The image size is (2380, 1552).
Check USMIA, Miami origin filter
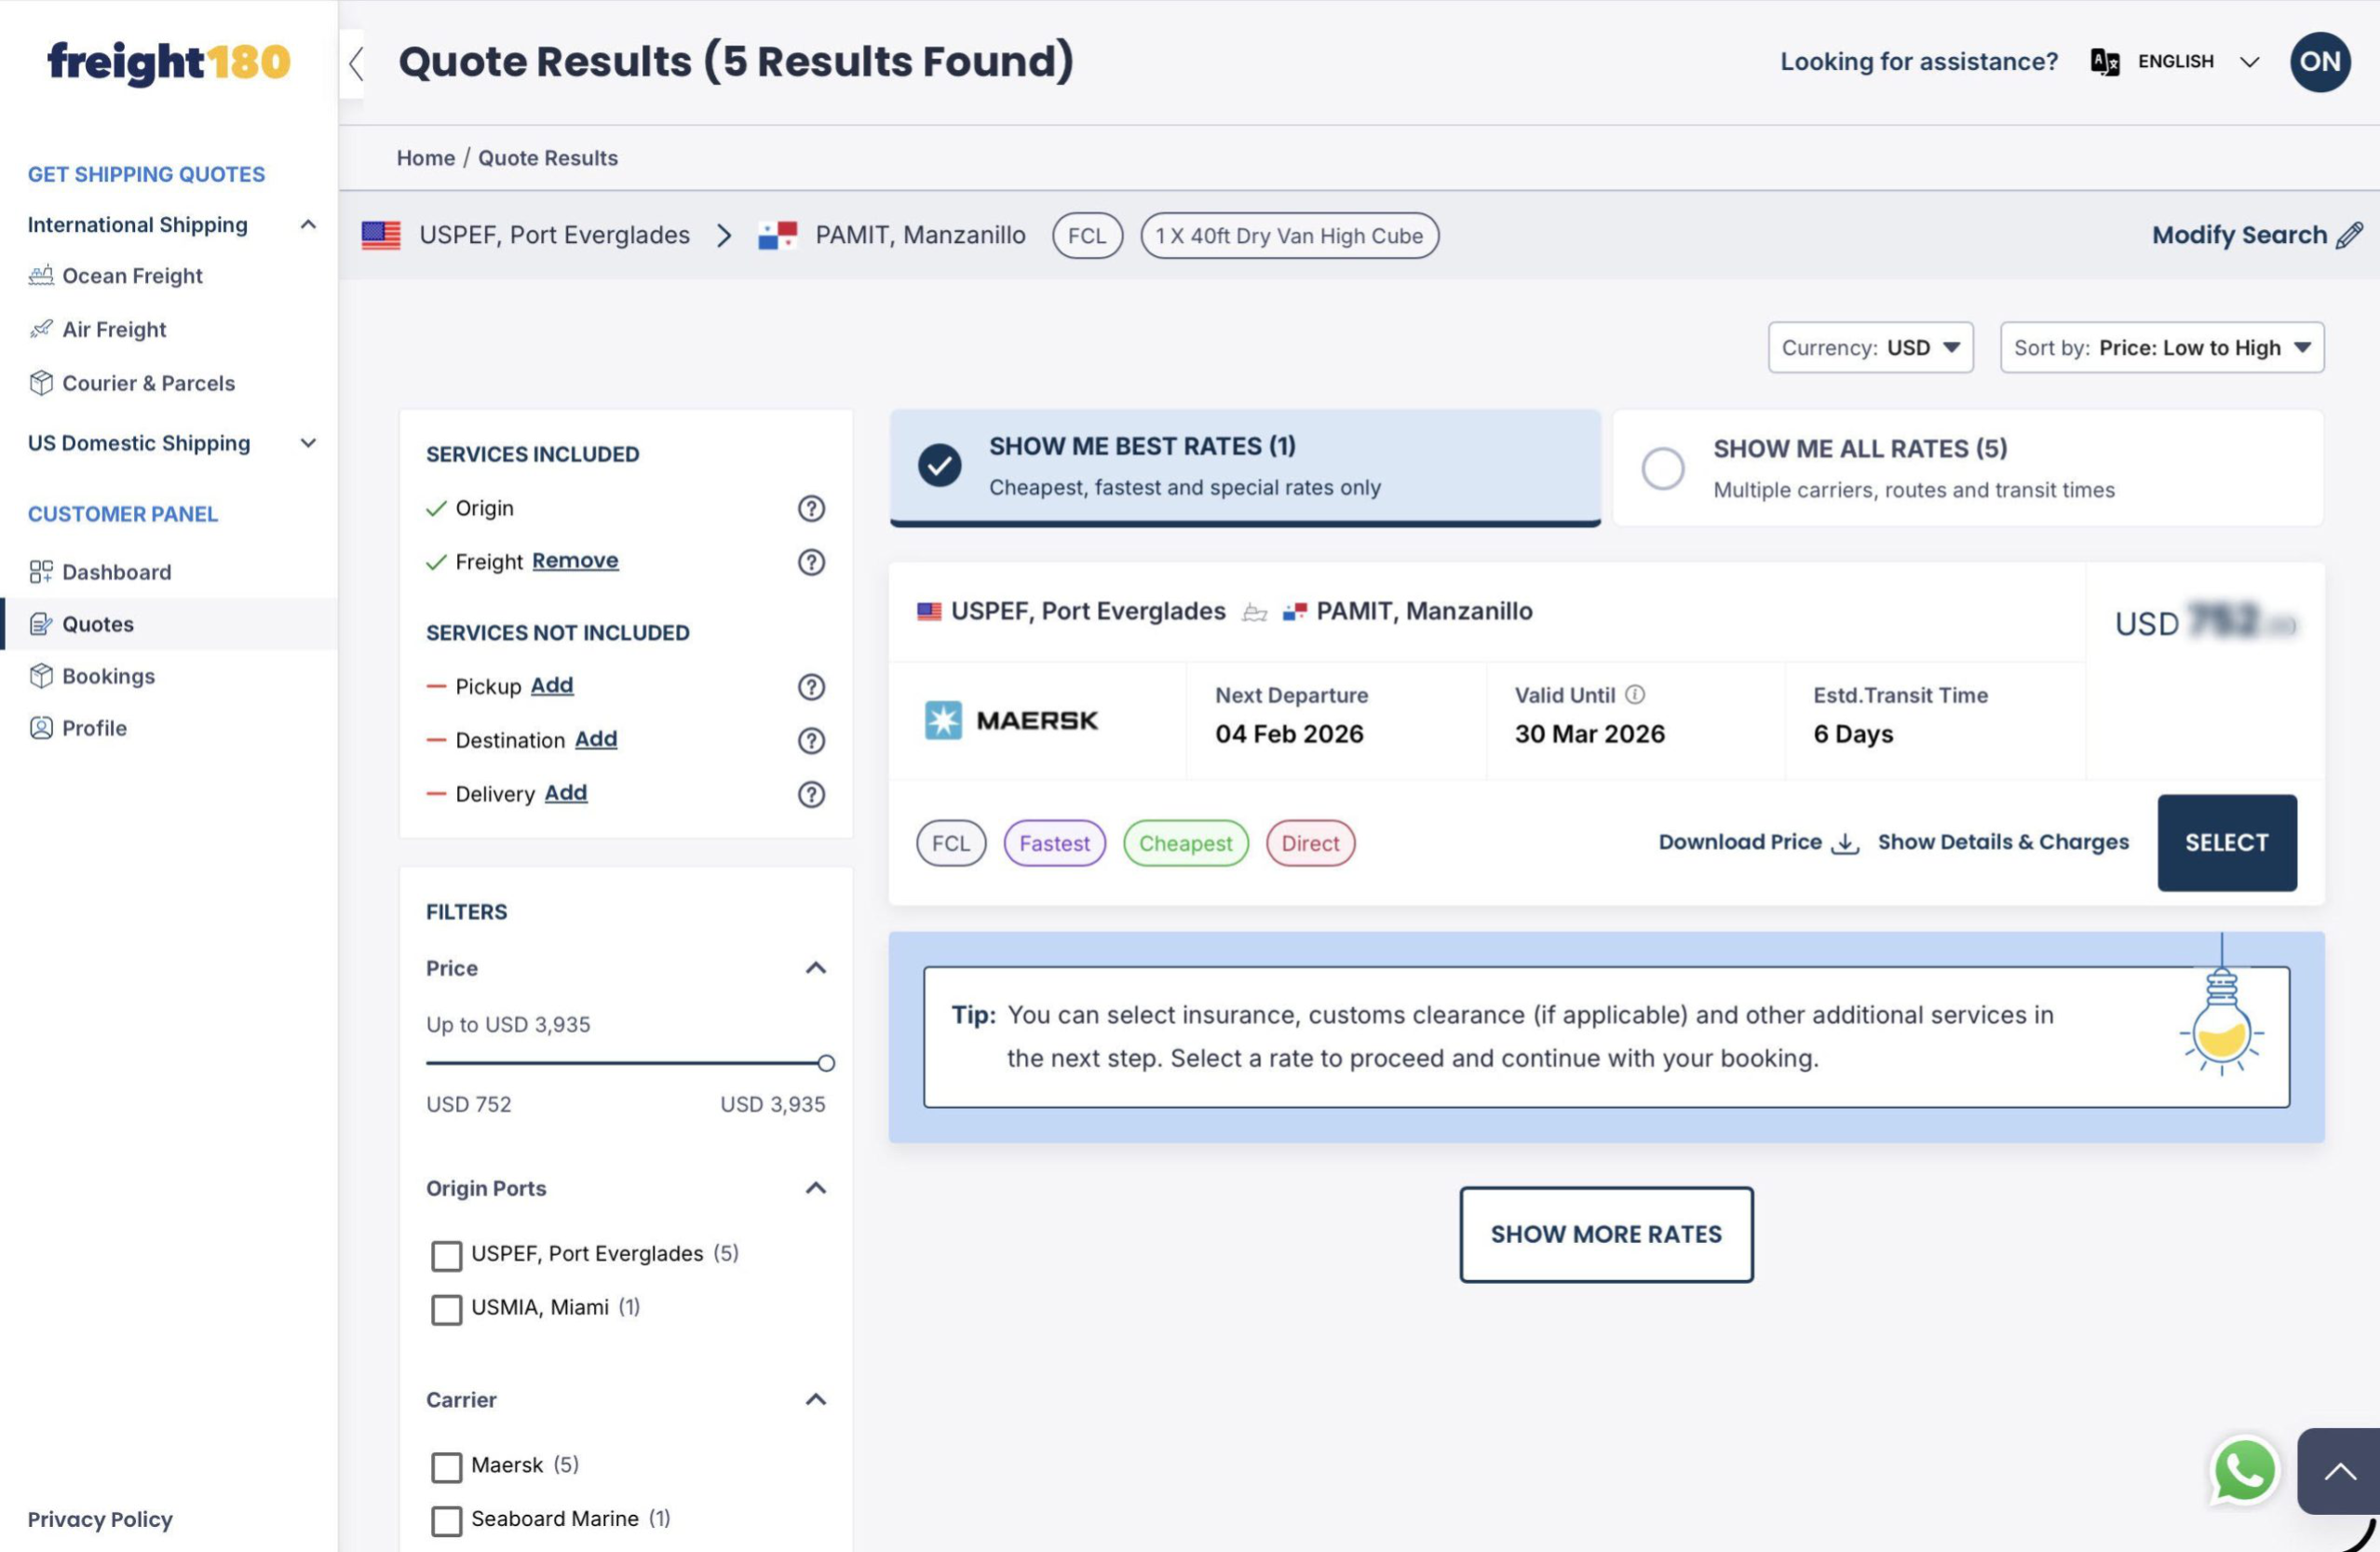447,1310
